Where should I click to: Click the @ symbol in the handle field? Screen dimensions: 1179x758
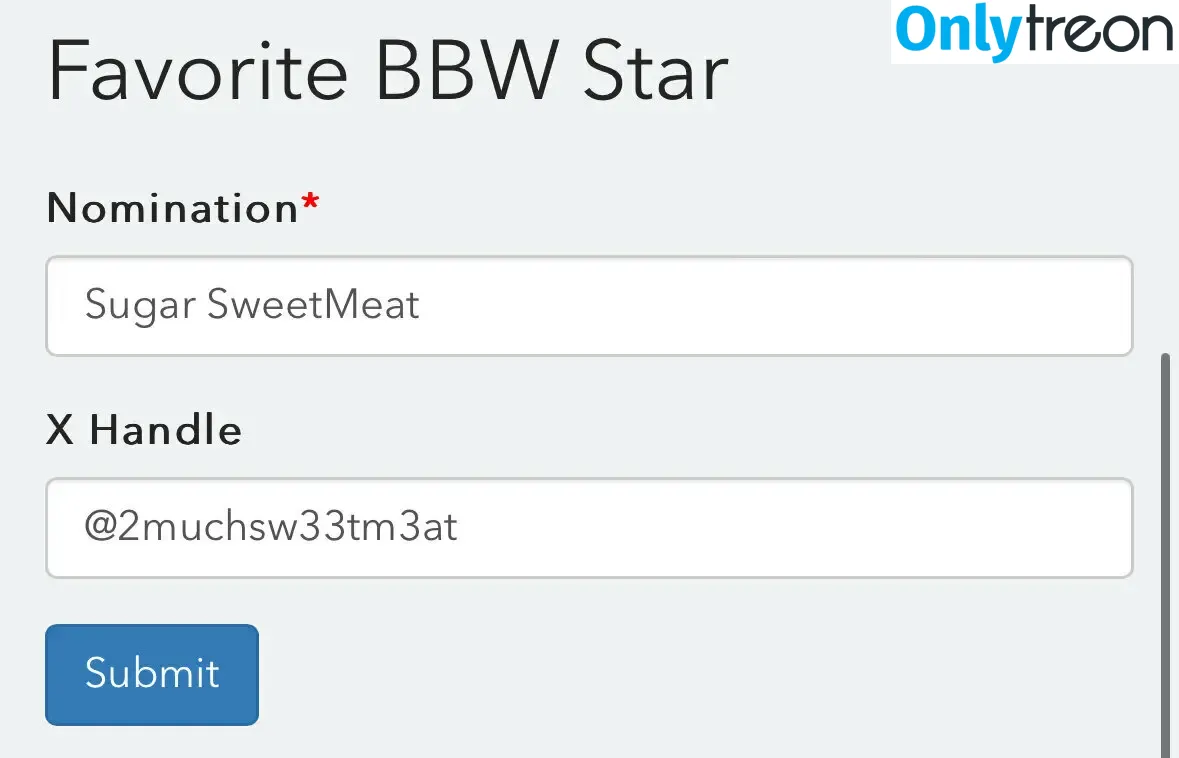tap(99, 526)
